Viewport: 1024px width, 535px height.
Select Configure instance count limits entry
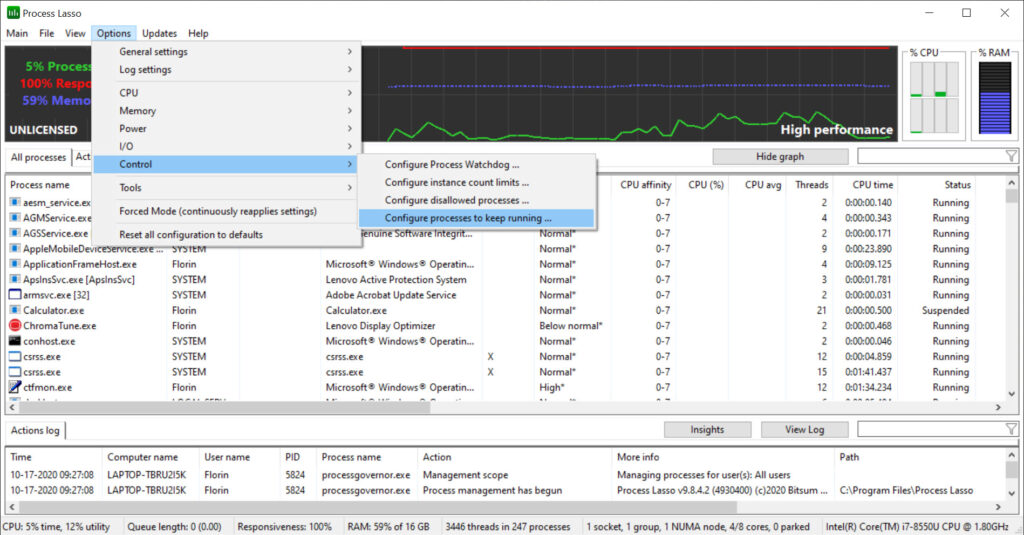point(476,182)
